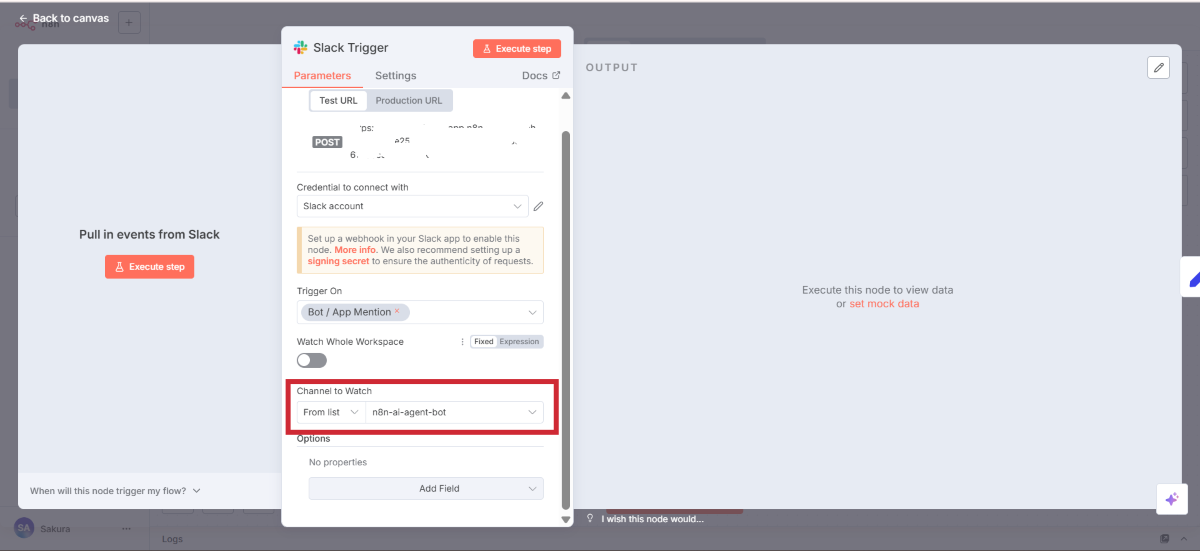Click the pencil icon next to Slack account
This screenshot has width=1200, height=551.
[538, 206]
